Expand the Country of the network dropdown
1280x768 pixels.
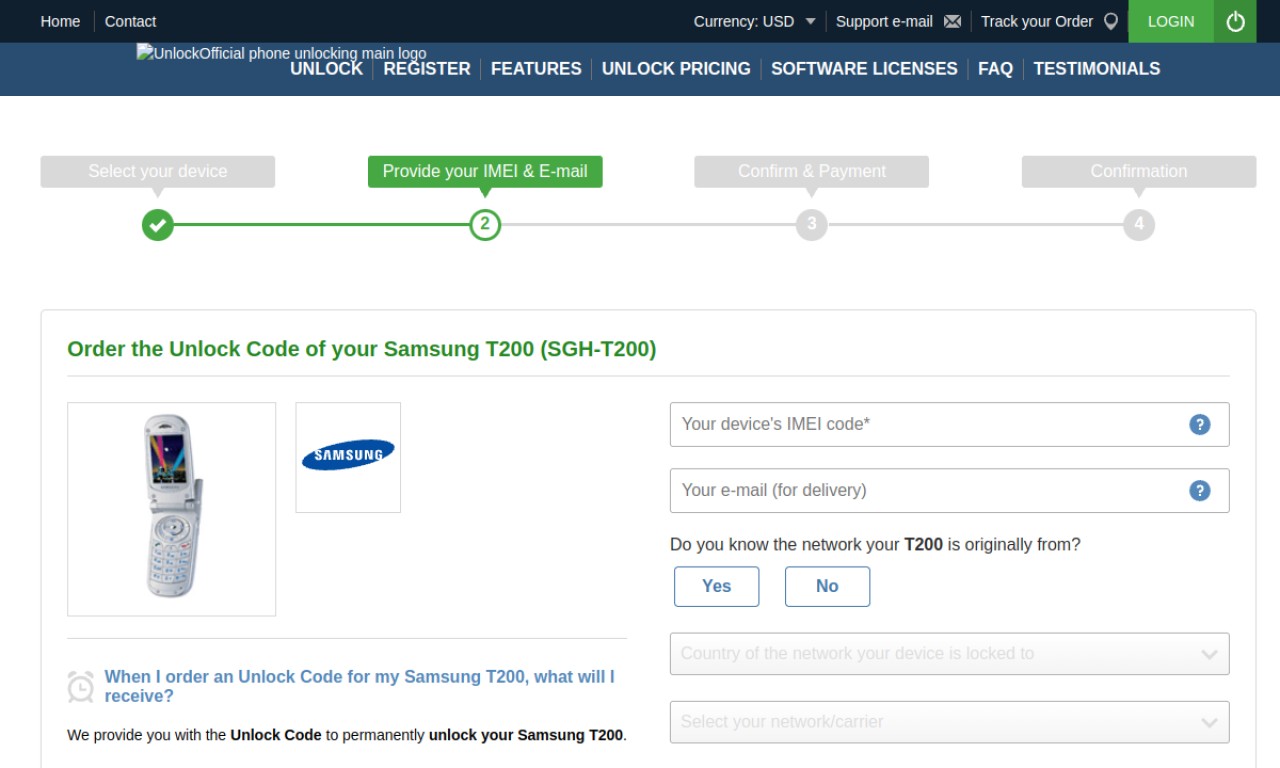pyautogui.click(x=949, y=654)
